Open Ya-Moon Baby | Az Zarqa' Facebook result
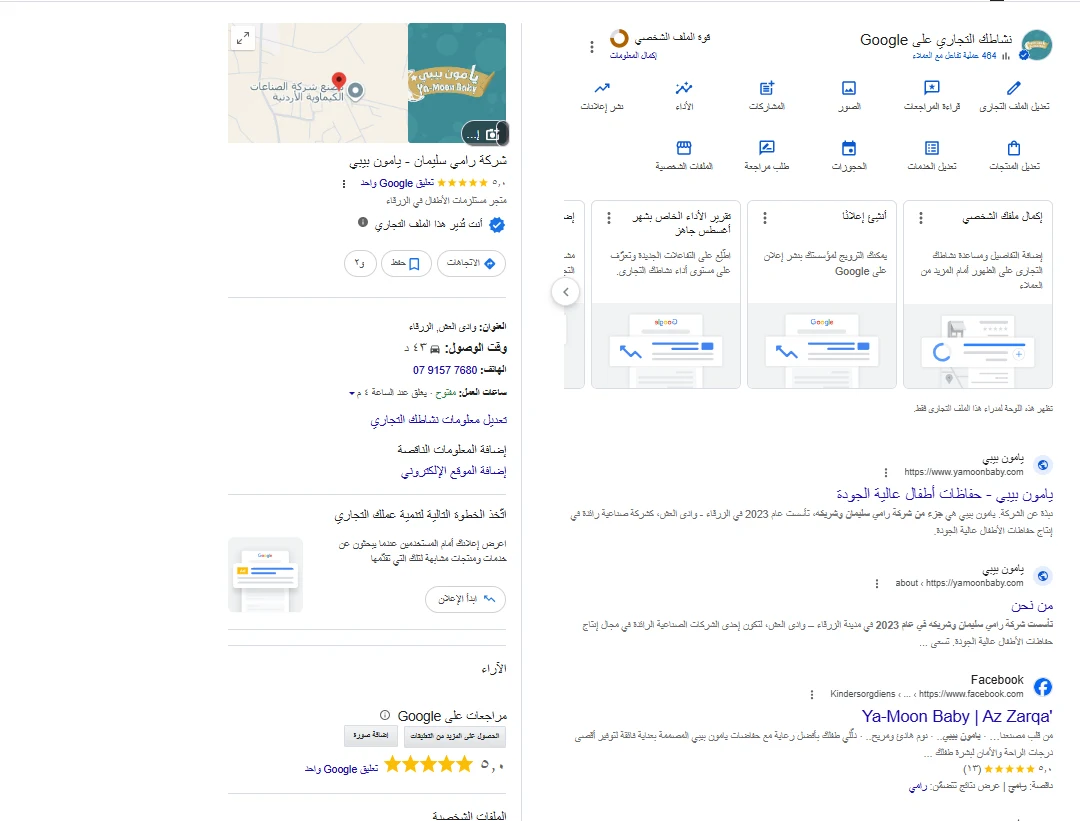 [x=957, y=716]
